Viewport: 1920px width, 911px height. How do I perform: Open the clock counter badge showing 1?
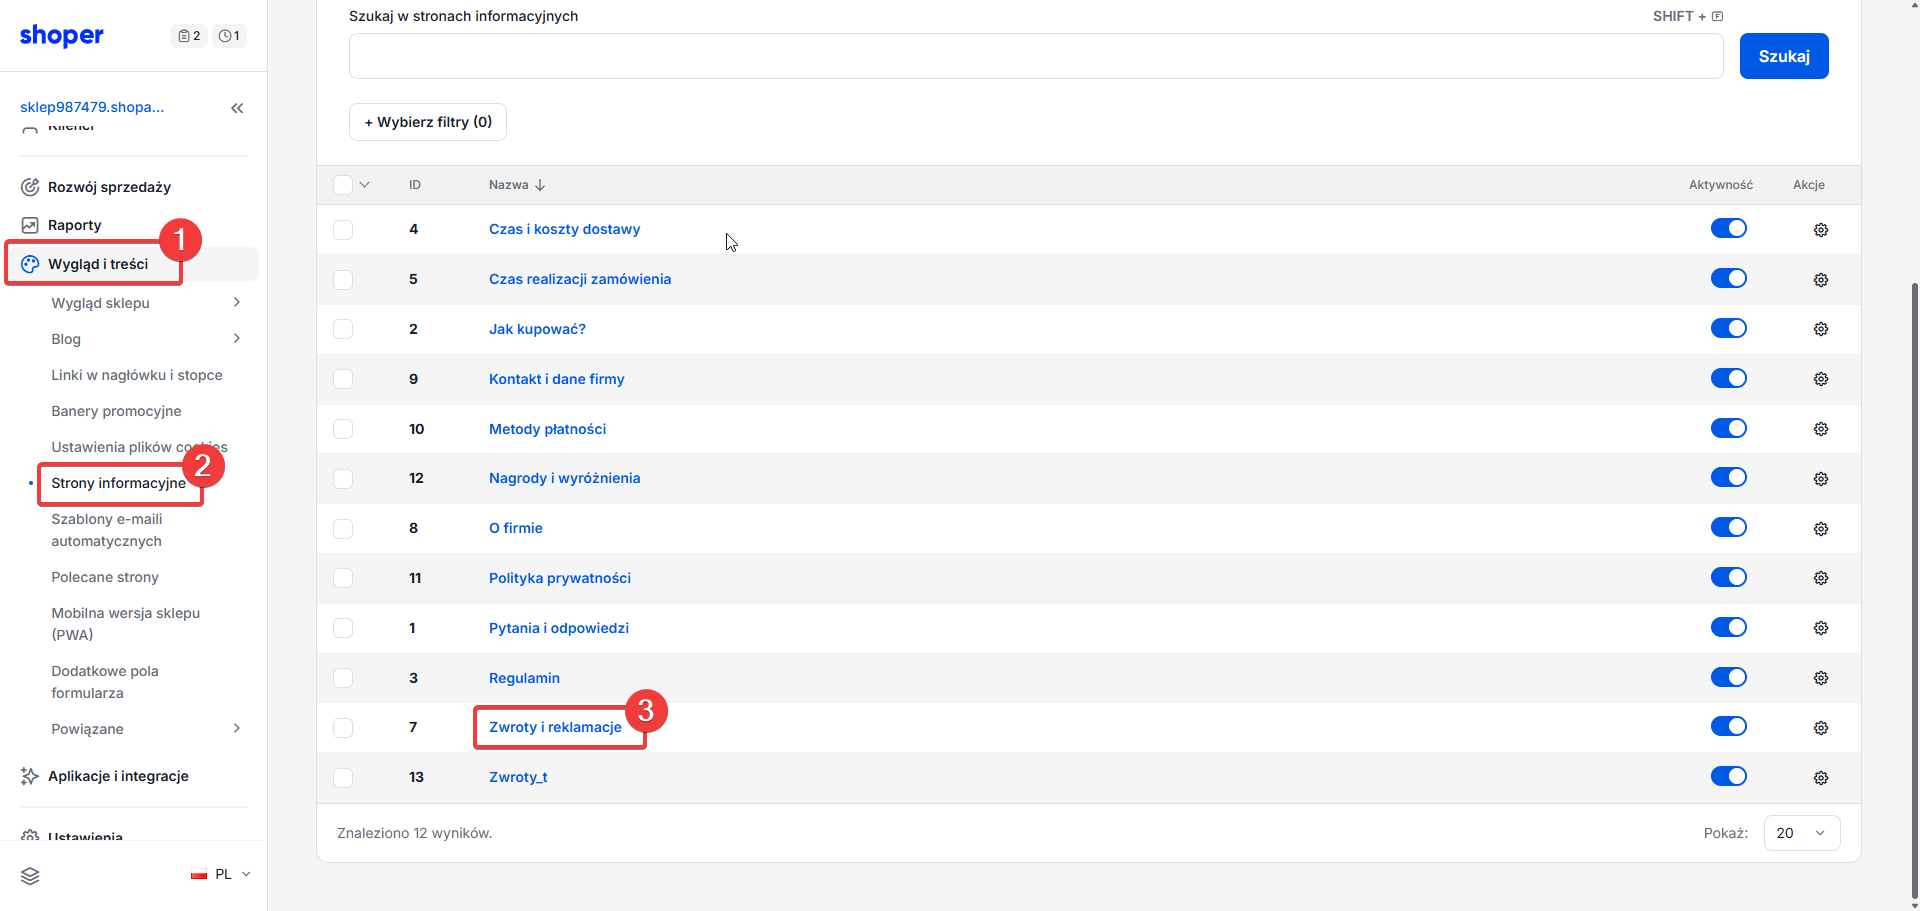(x=229, y=36)
